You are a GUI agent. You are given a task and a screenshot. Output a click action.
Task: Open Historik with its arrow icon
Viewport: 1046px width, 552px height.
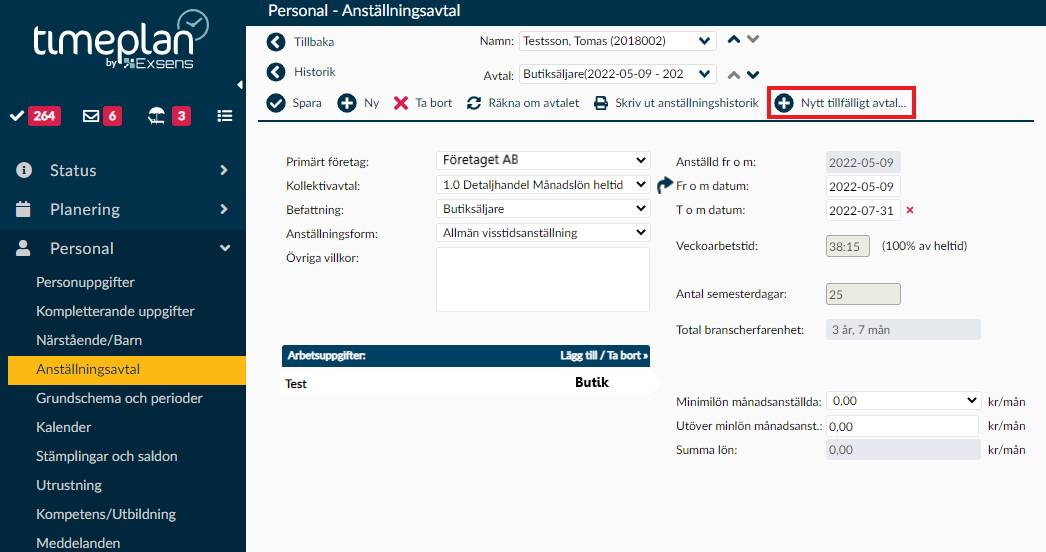point(276,73)
